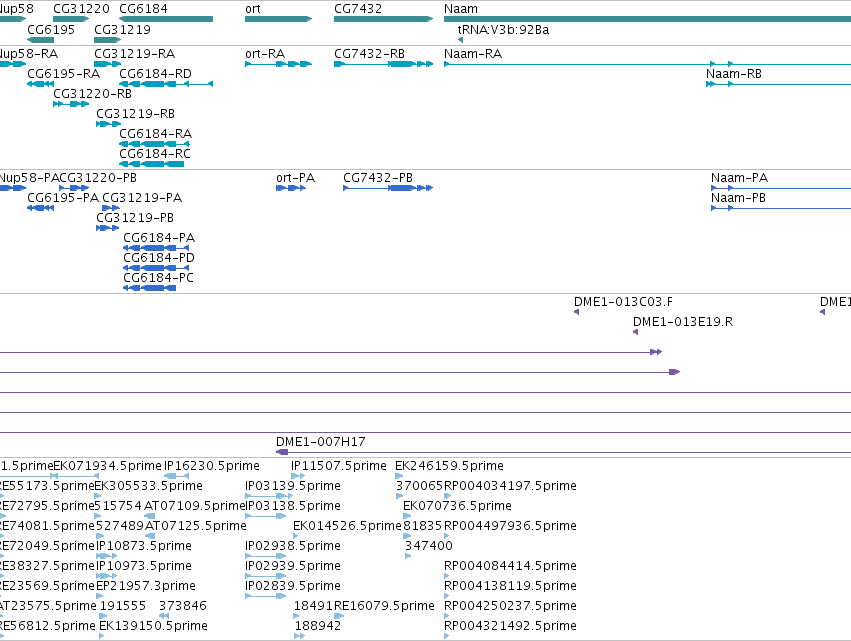Screen dimensions: 851x641
Task: Click the CG31219-RB transcript label
Action: [x=135, y=113]
